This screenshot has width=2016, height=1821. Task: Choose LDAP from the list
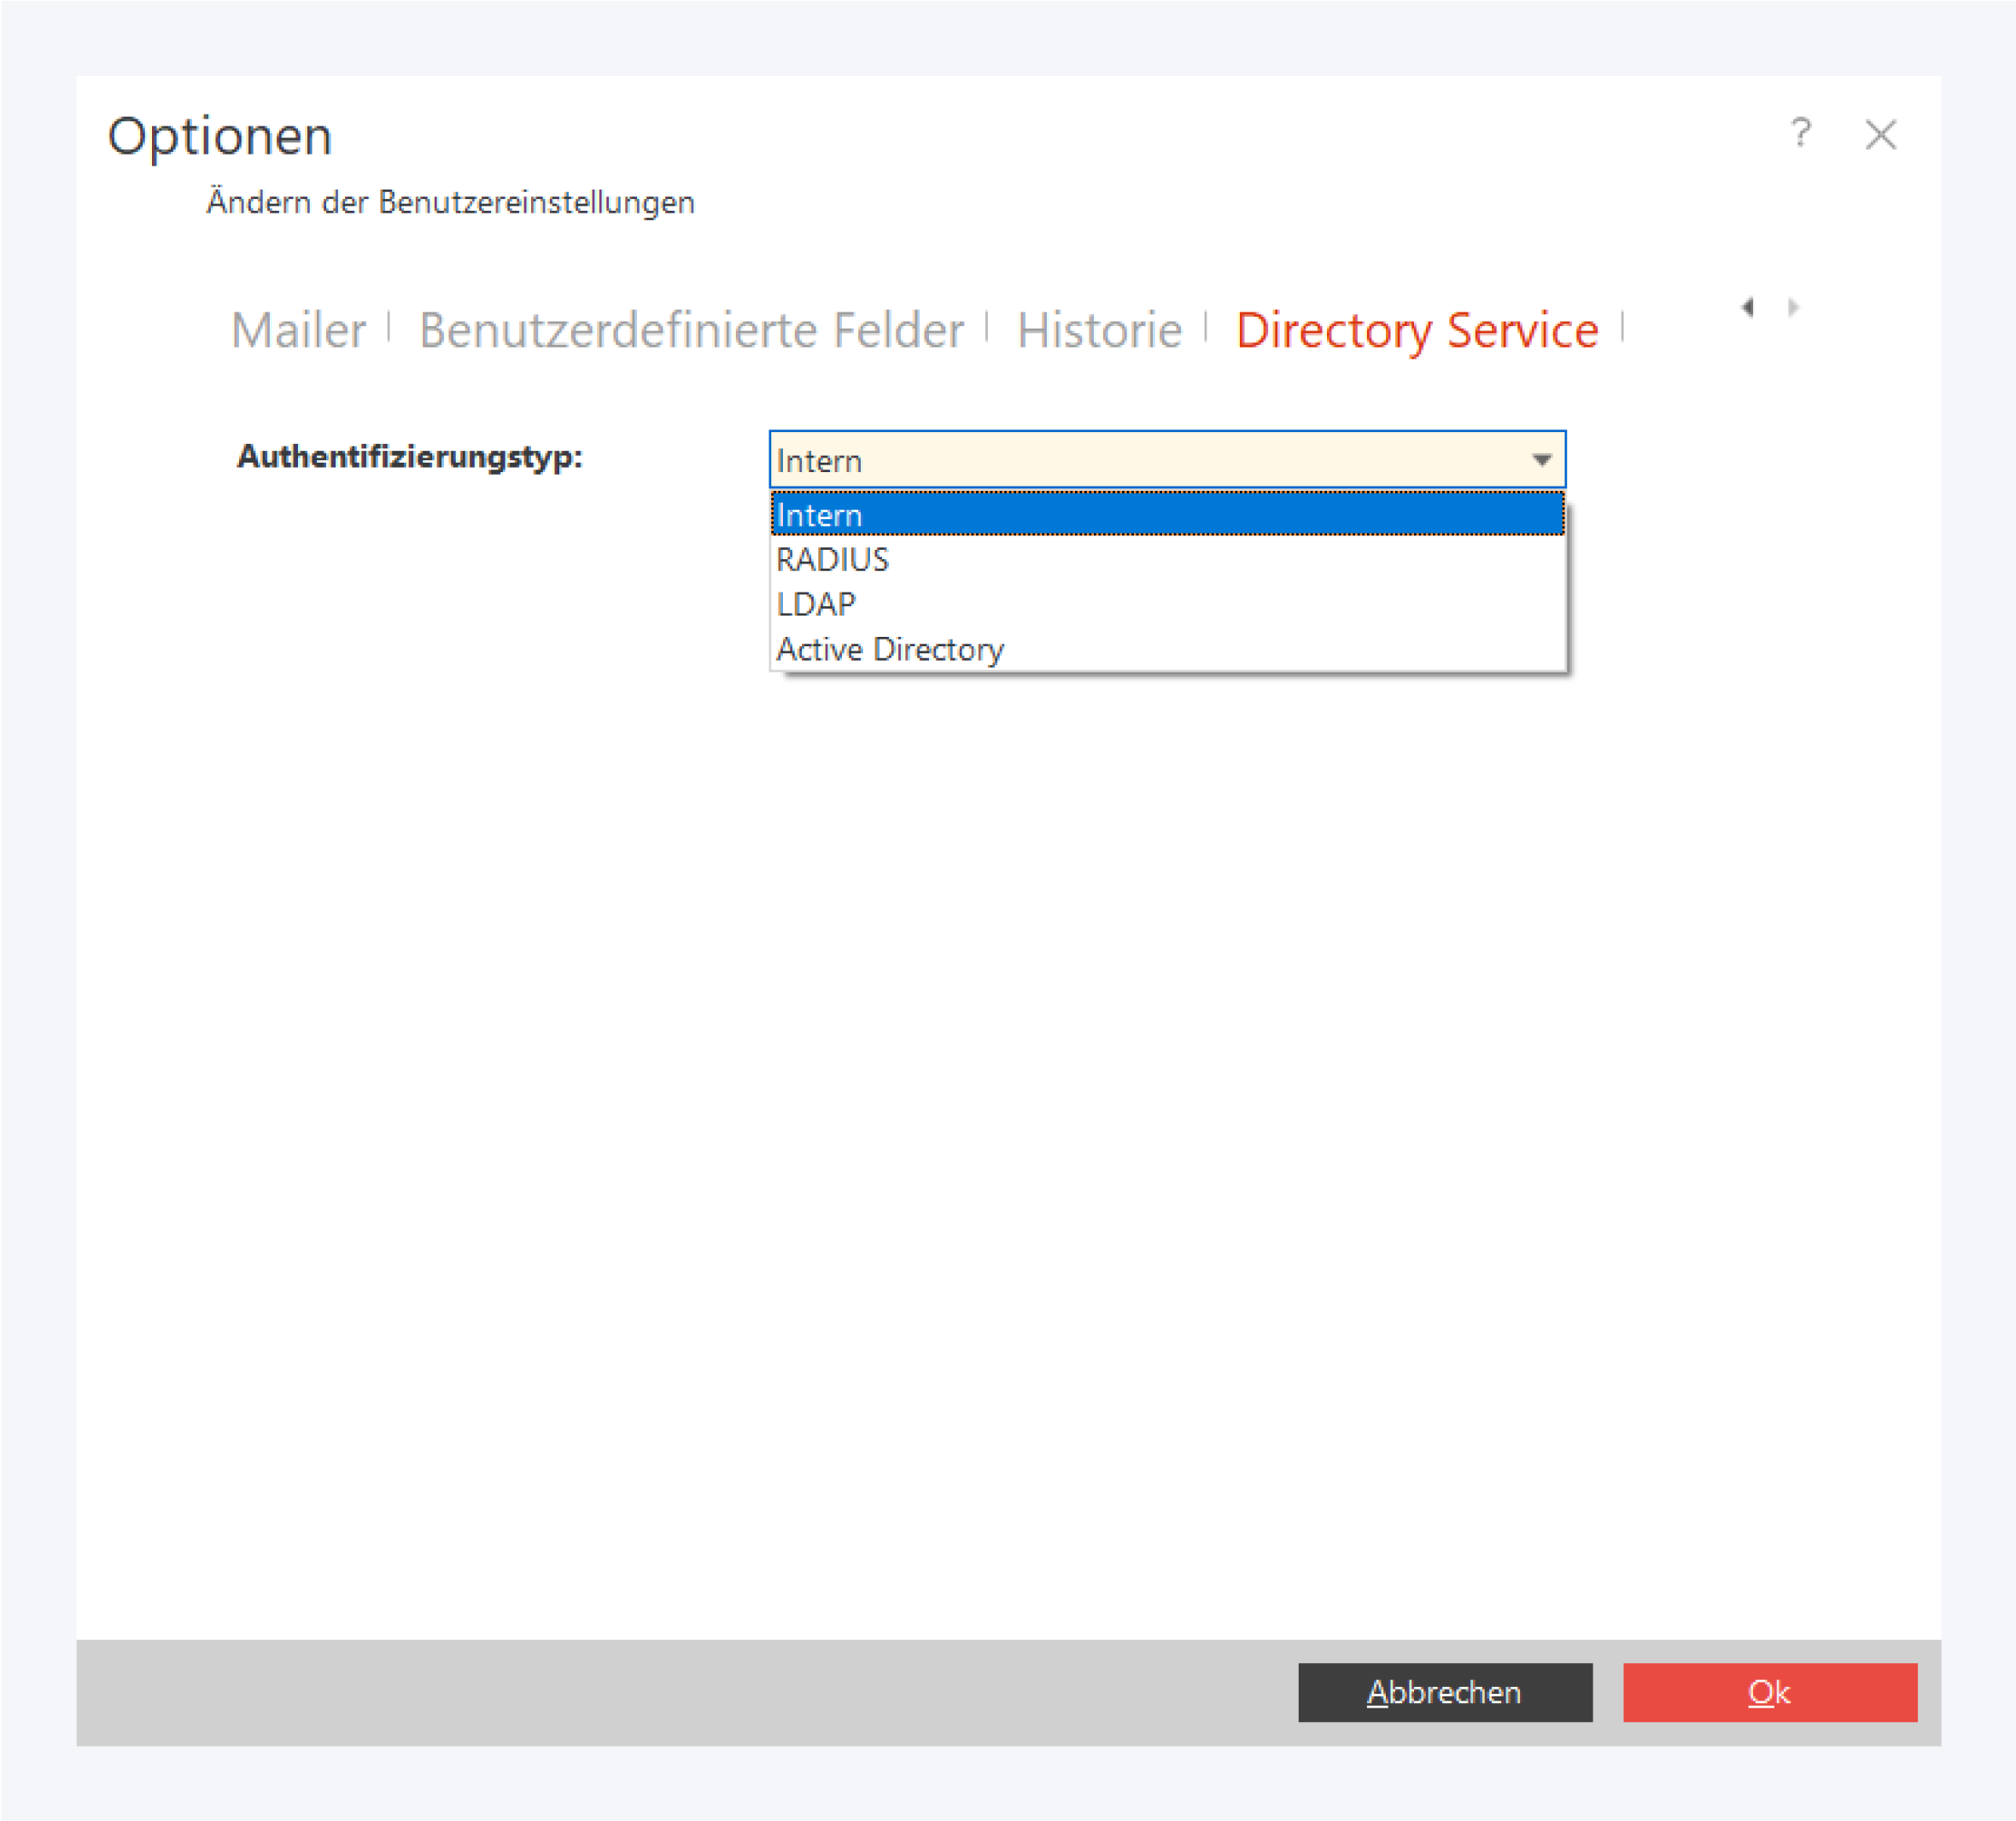(1166, 604)
